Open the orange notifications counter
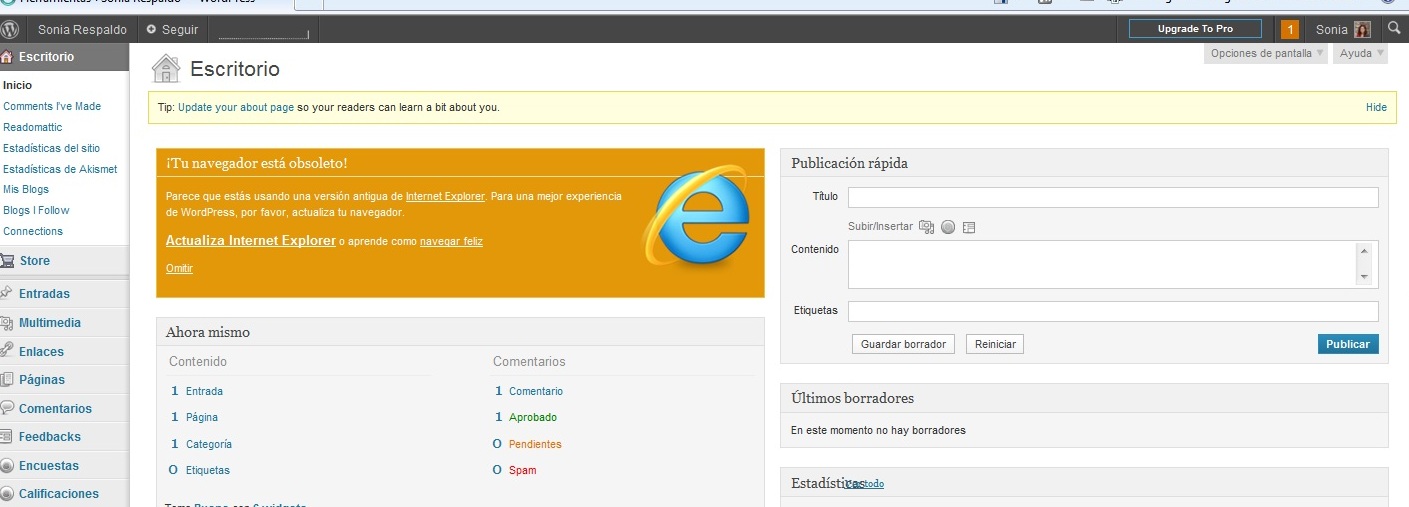 pos(1290,30)
